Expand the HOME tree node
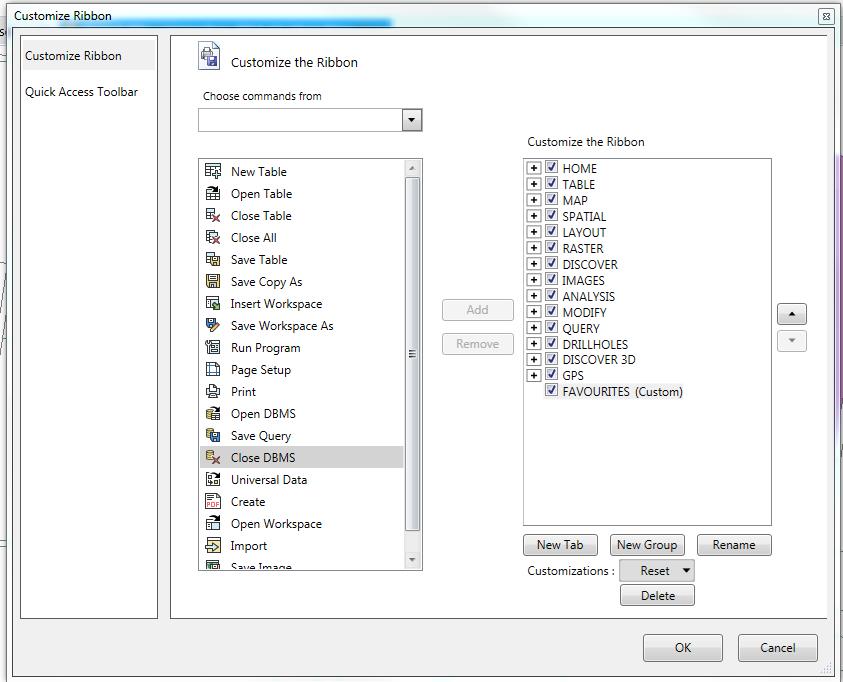Screen dimensions: 843x682 [533, 168]
